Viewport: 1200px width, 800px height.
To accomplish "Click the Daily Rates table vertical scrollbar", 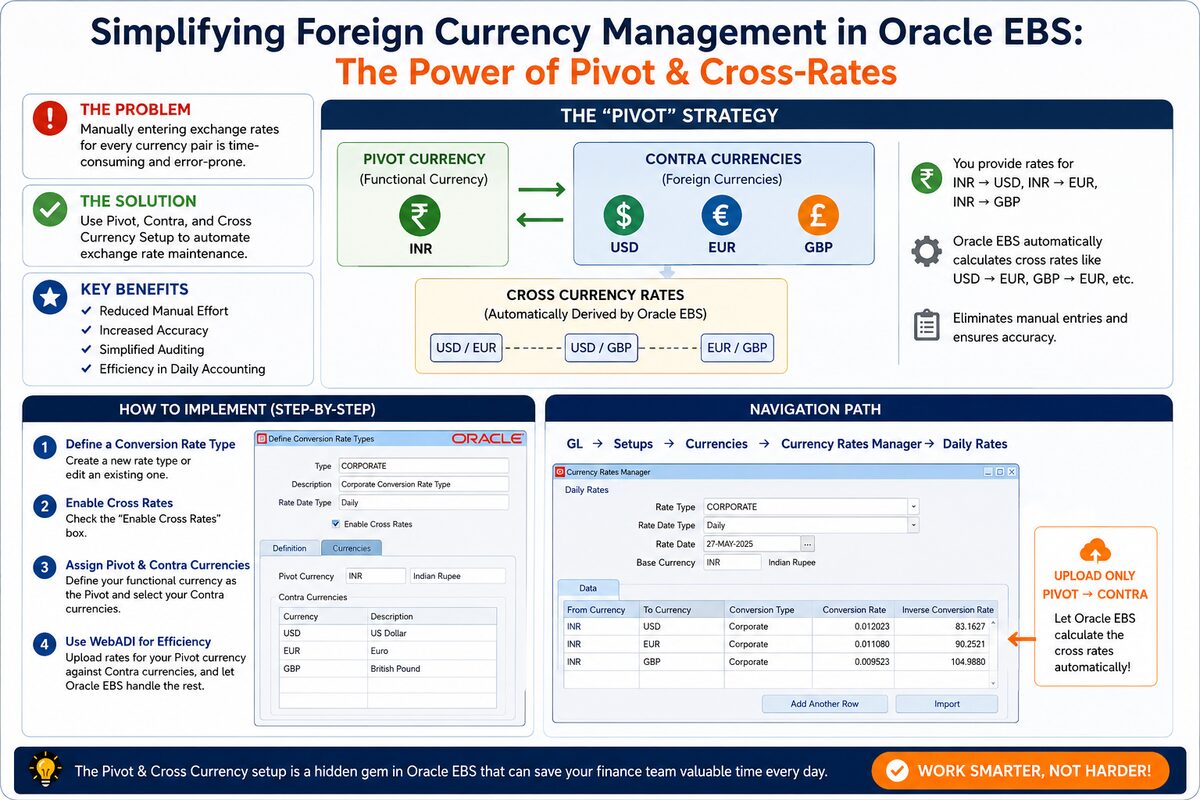I will coord(993,652).
